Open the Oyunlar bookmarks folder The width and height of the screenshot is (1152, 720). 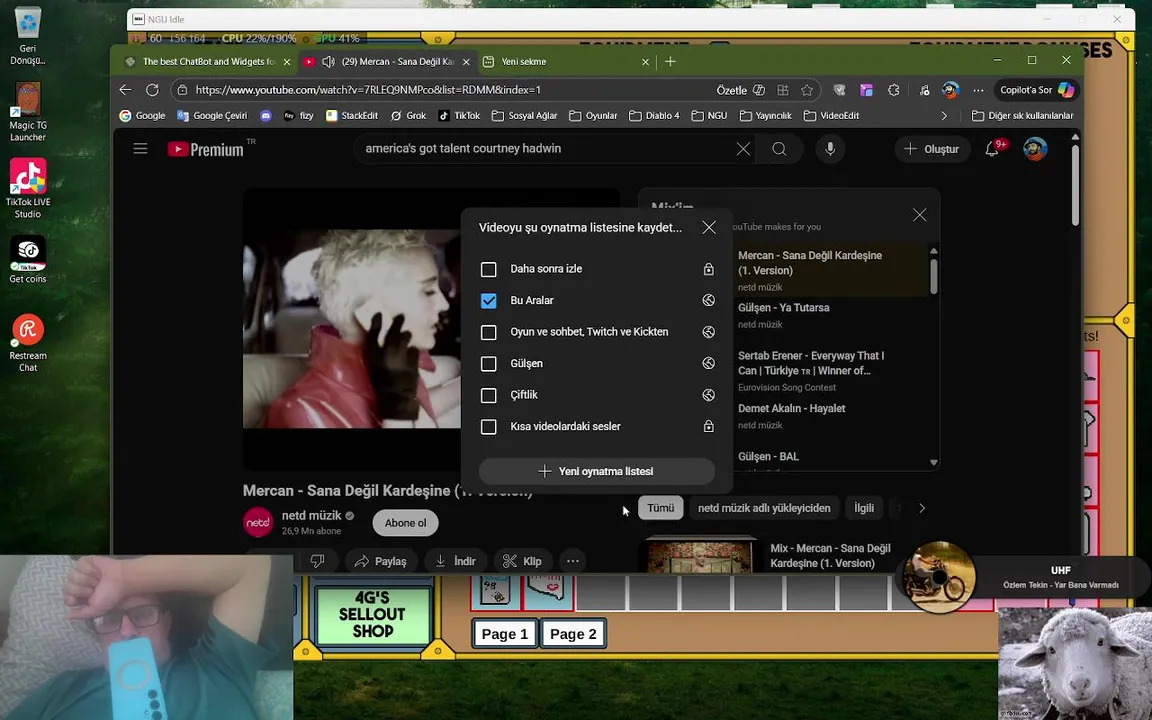click(593, 115)
